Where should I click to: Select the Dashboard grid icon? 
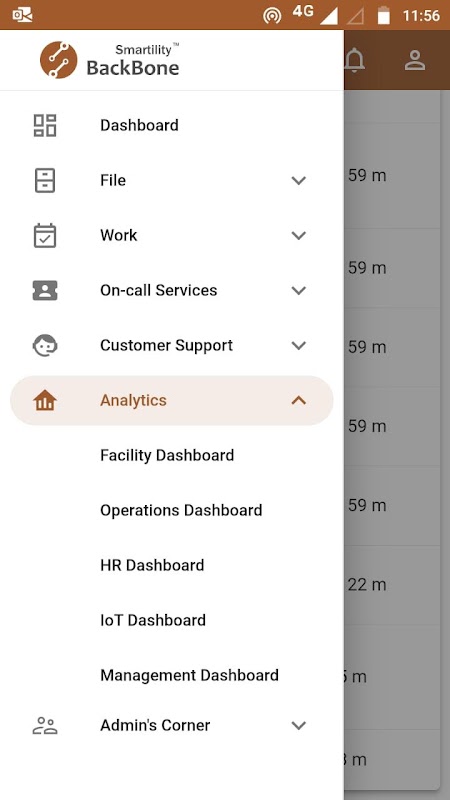(x=45, y=126)
